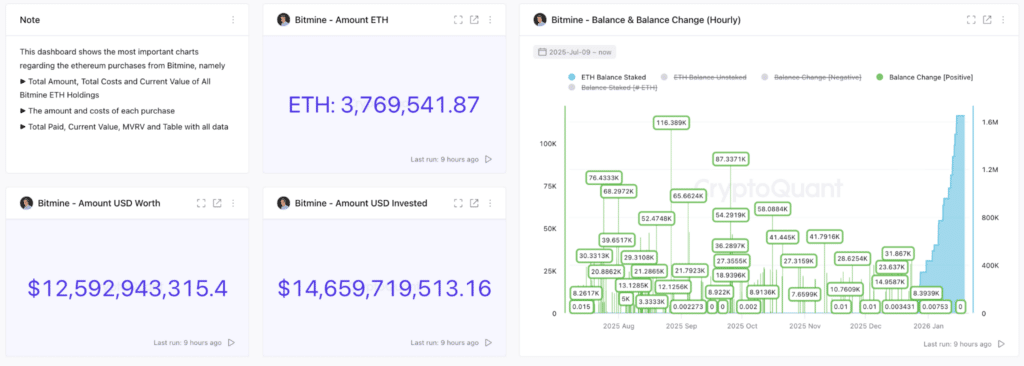1024x366 pixels.
Task: Open the Note card's three-dot menu
Action: point(233,20)
